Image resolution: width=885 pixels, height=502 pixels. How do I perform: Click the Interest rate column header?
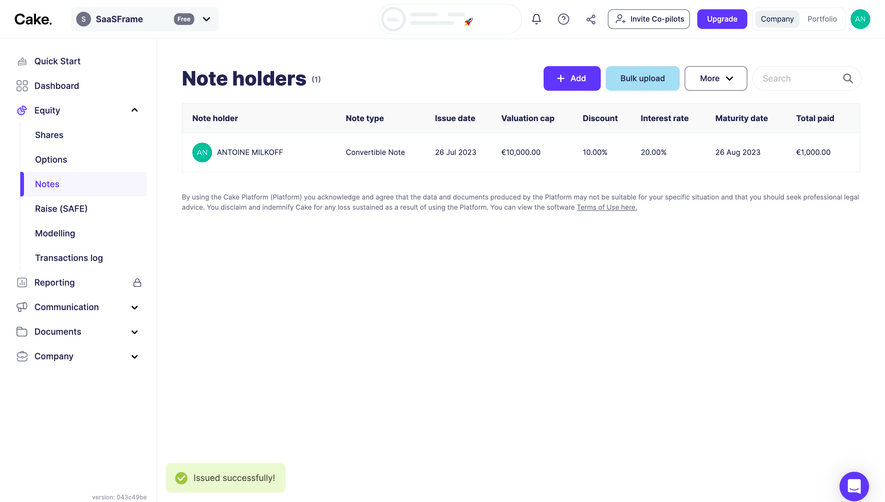(664, 119)
